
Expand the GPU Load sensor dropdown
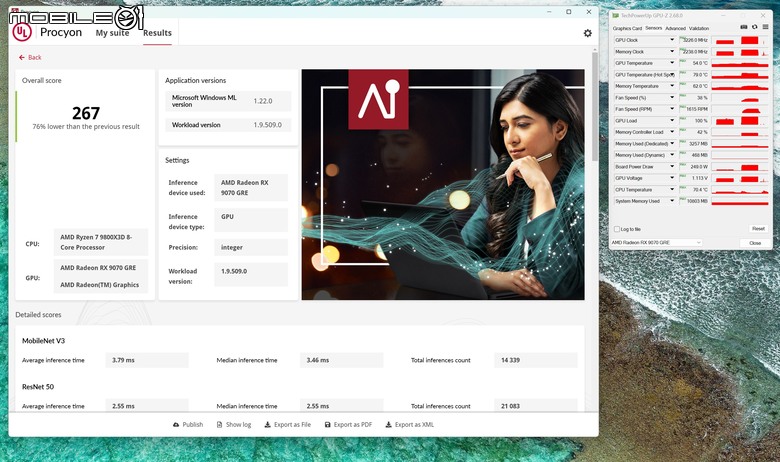[x=672, y=120]
